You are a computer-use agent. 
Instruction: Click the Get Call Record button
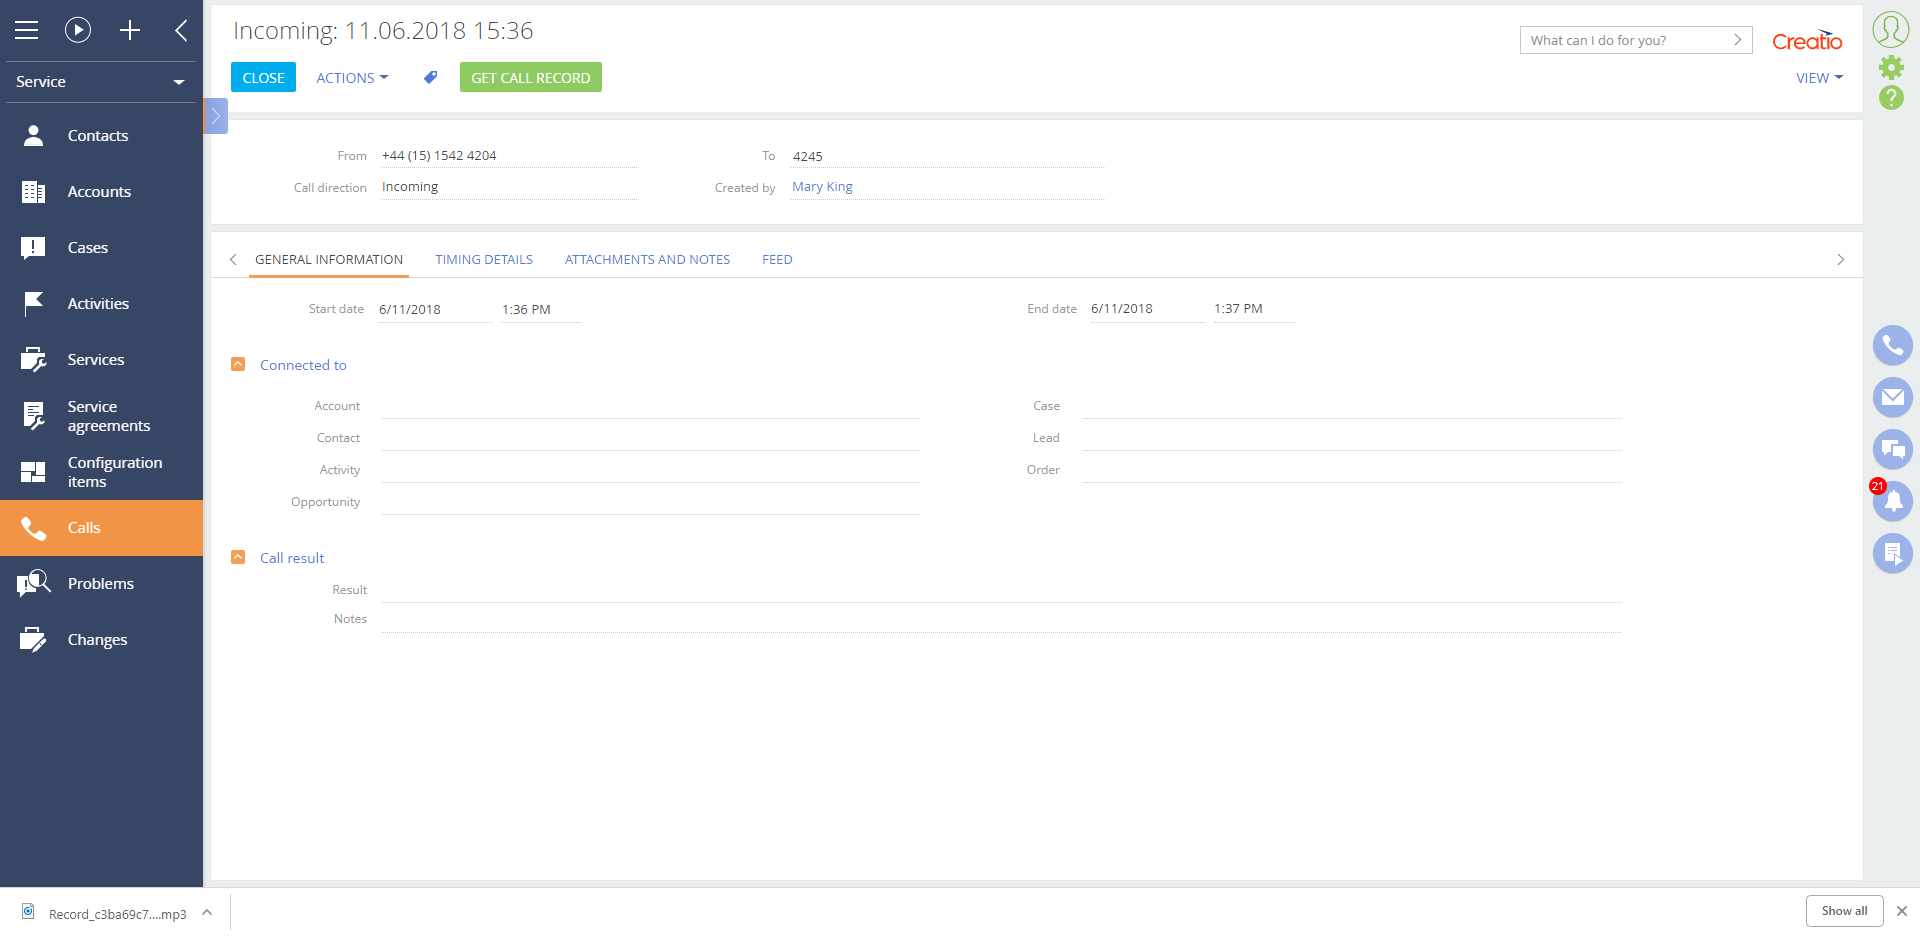530,78
